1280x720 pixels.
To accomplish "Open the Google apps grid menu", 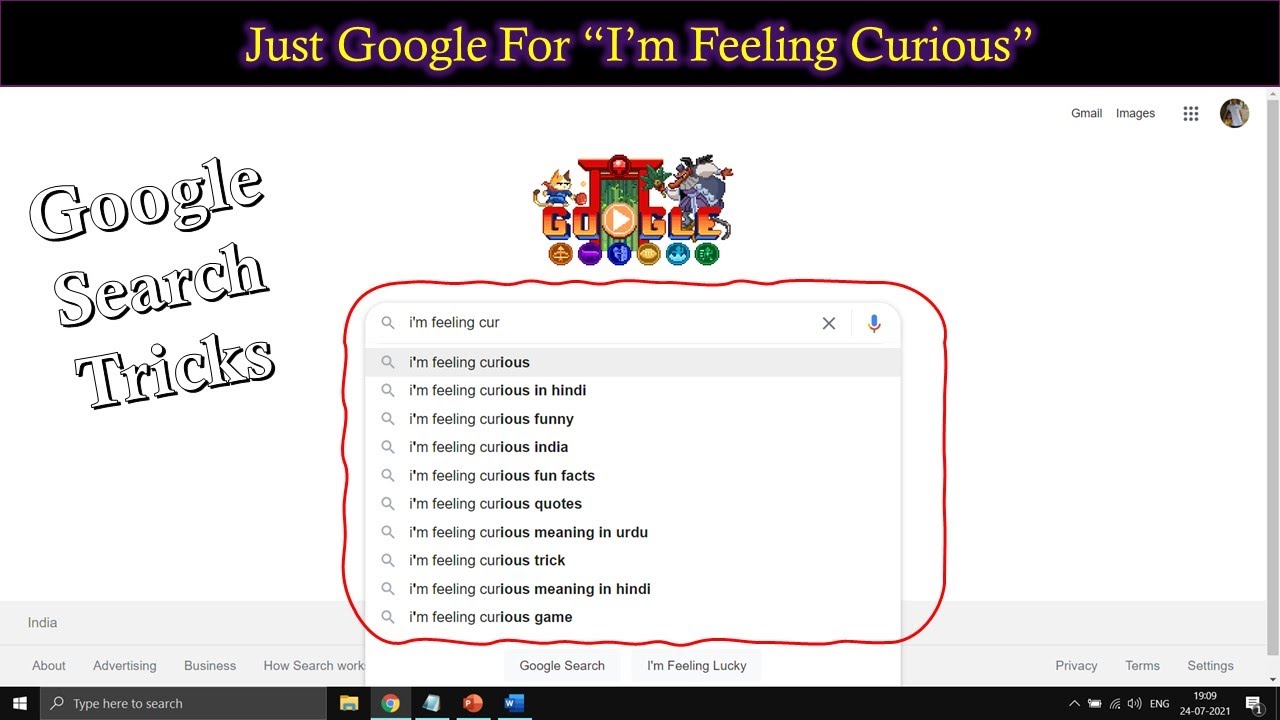I will [1190, 114].
